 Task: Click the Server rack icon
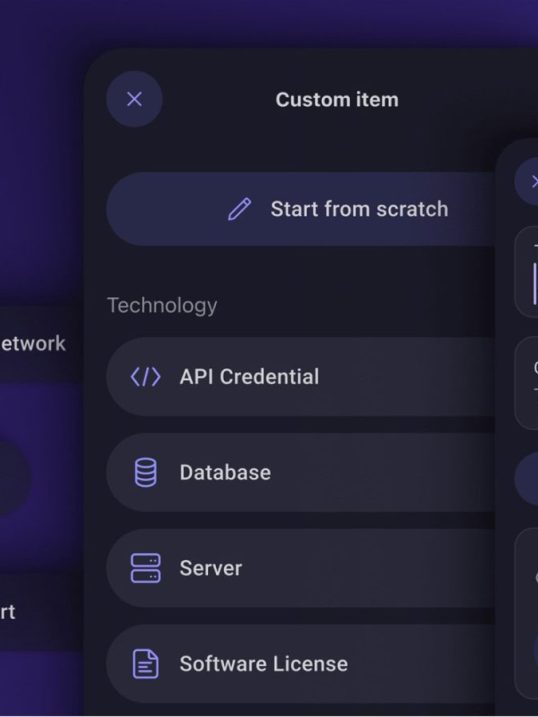(x=145, y=568)
